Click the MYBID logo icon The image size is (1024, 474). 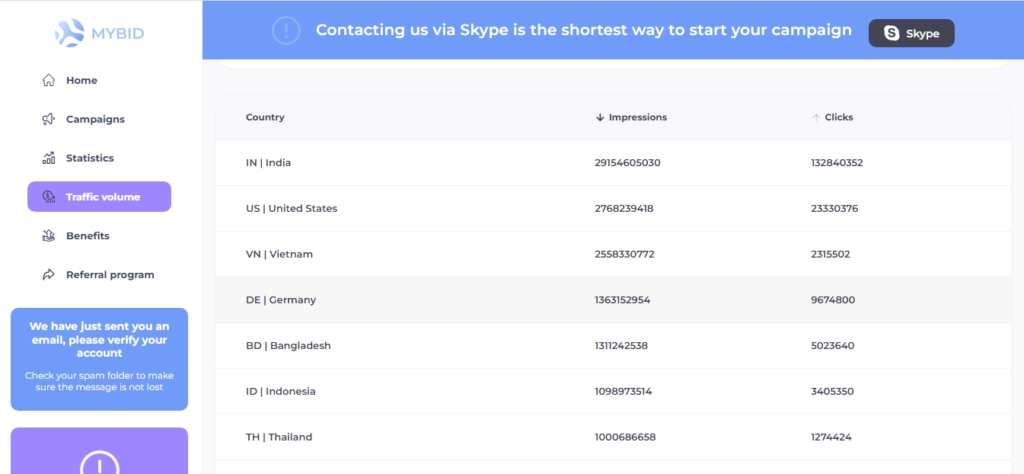click(74, 33)
